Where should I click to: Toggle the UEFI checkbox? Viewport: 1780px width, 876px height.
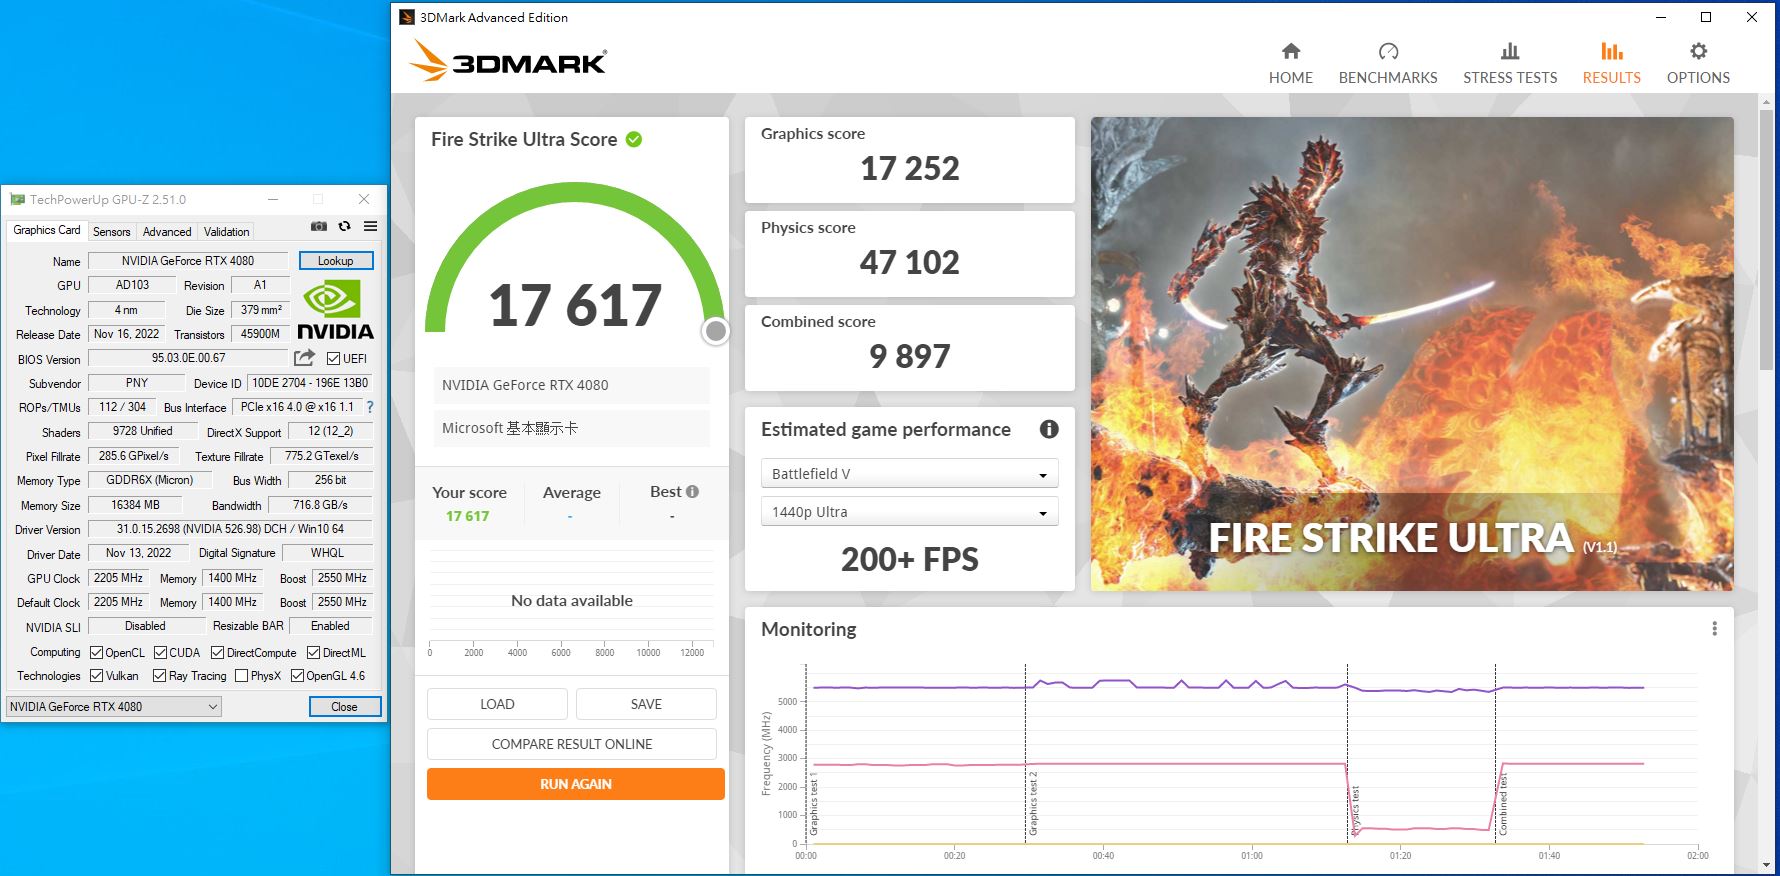pyautogui.click(x=334, y=359)
